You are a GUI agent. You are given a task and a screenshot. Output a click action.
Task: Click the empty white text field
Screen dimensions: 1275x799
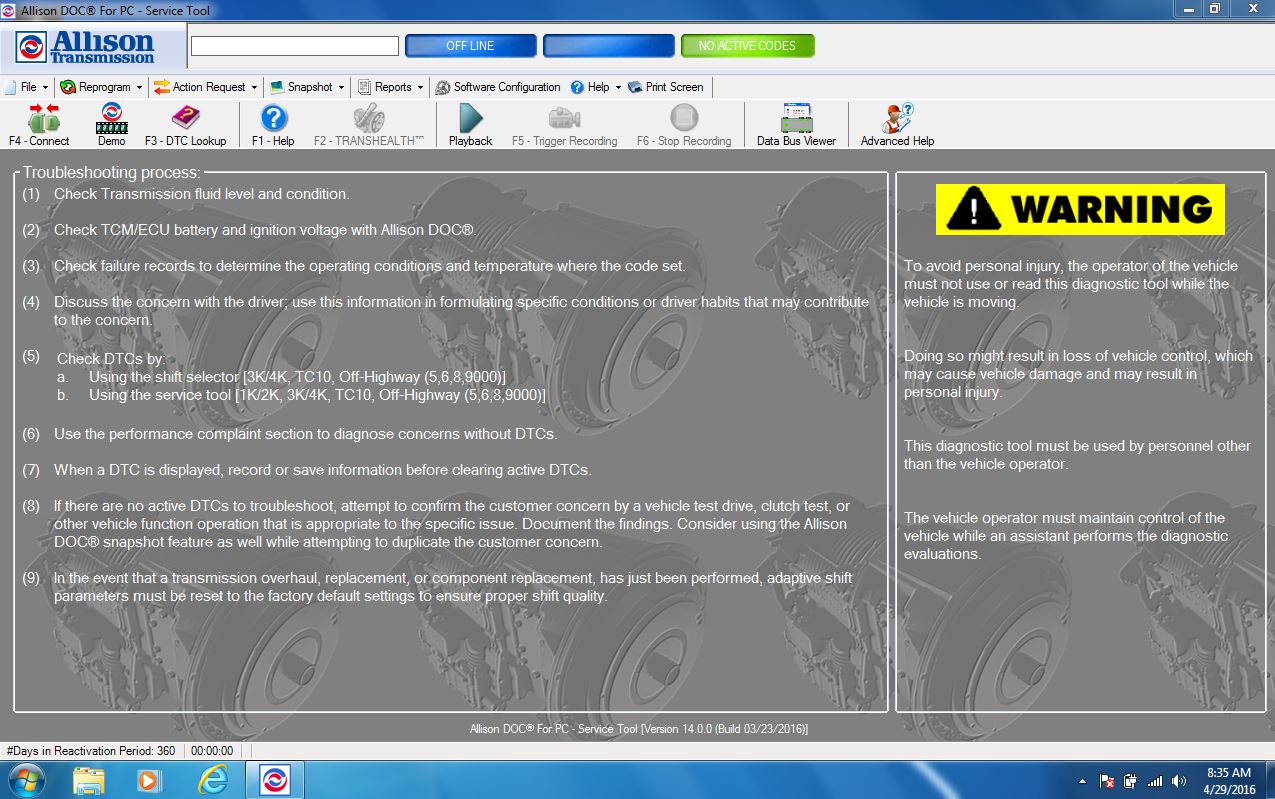tap(295, 46)
